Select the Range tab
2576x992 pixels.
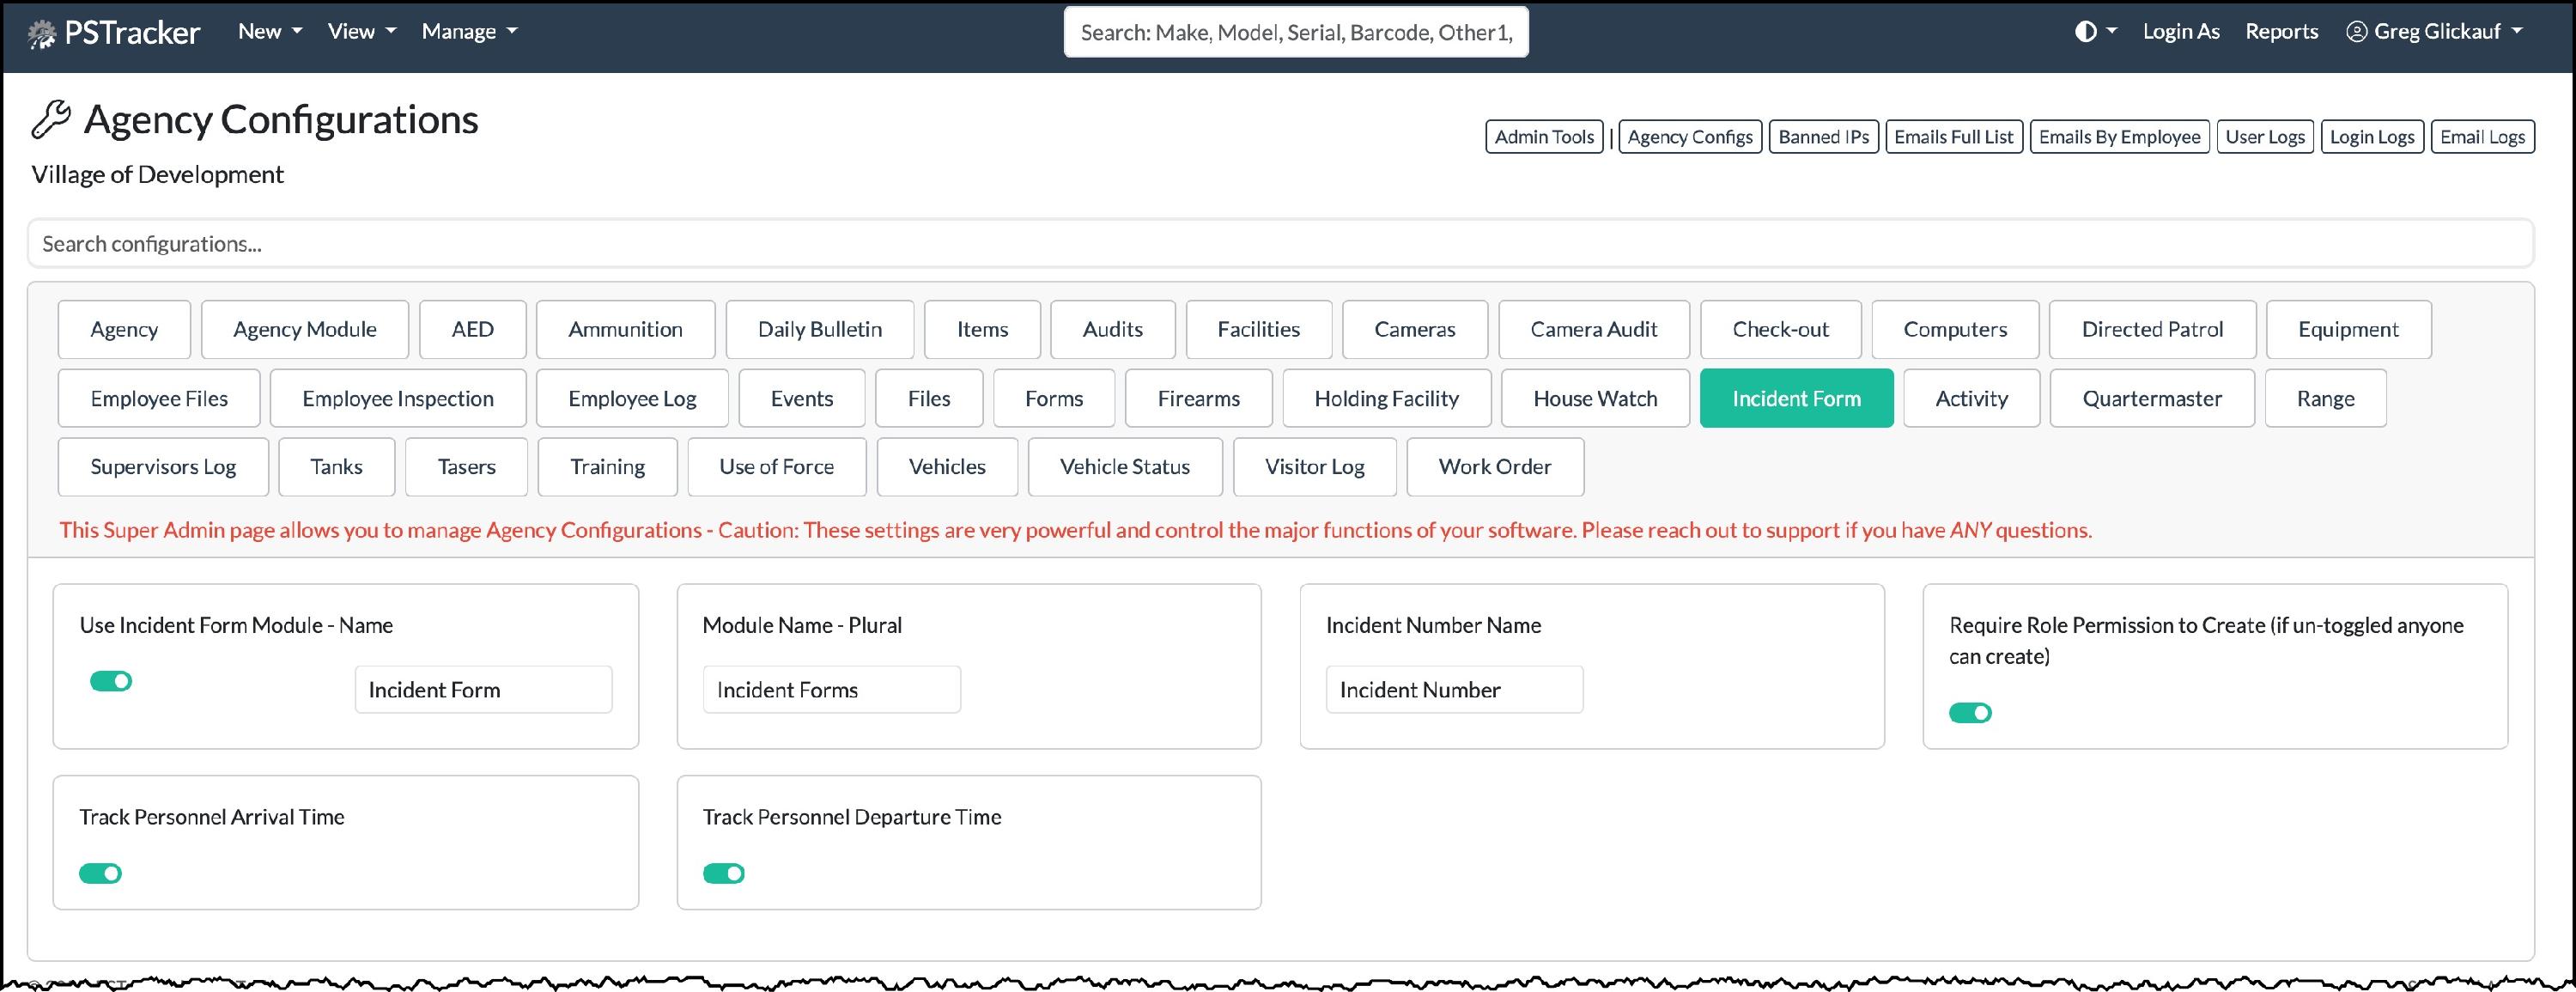click(2326, 398)
